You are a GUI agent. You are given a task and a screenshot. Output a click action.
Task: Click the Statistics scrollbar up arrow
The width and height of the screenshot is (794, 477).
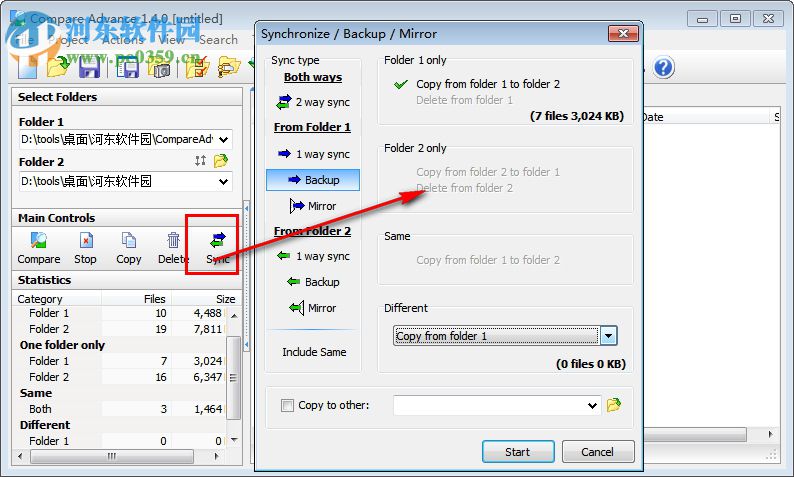coord(234,315)
